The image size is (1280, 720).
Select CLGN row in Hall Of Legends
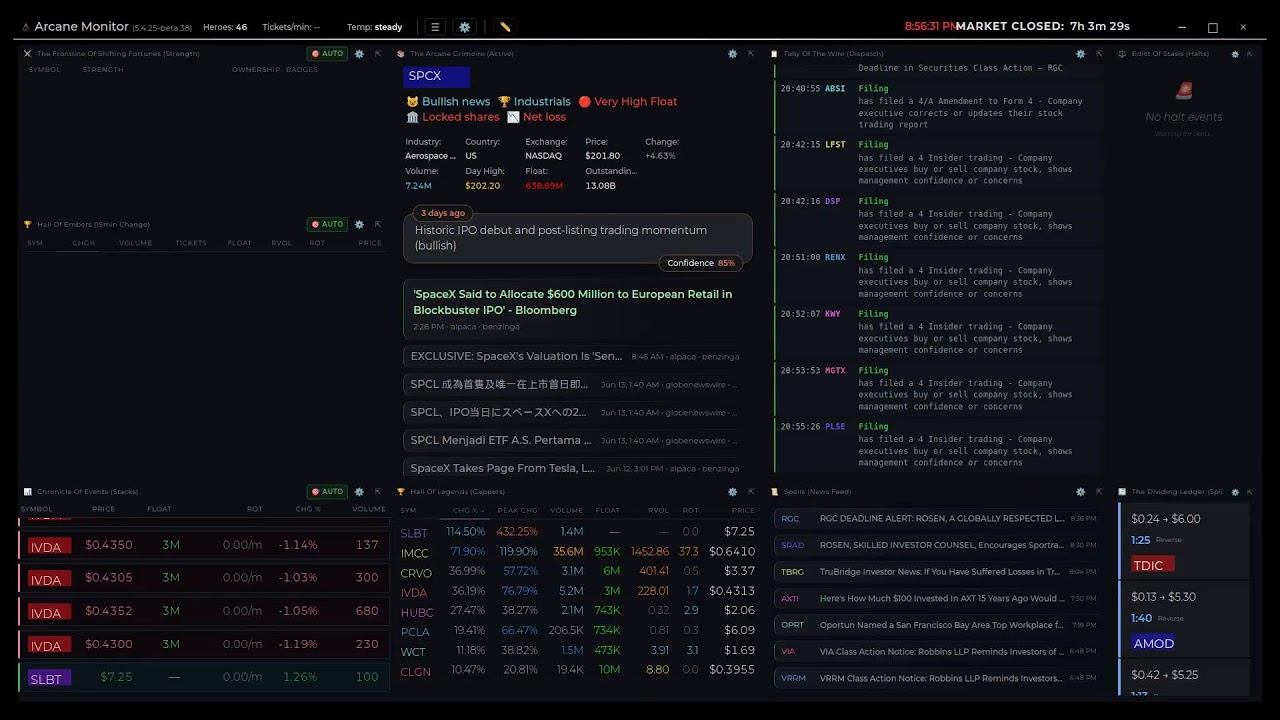click(x=577, y=671)
